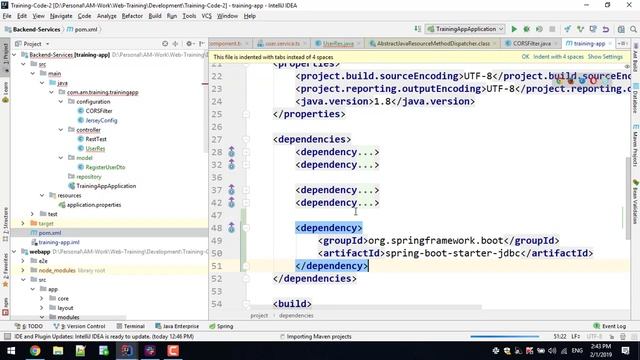Click the gutter icon on line 28

[x=231, y=152]
